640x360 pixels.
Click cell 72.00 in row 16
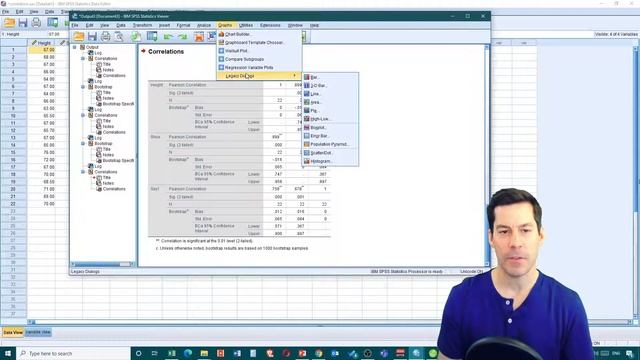click(42, 160)
